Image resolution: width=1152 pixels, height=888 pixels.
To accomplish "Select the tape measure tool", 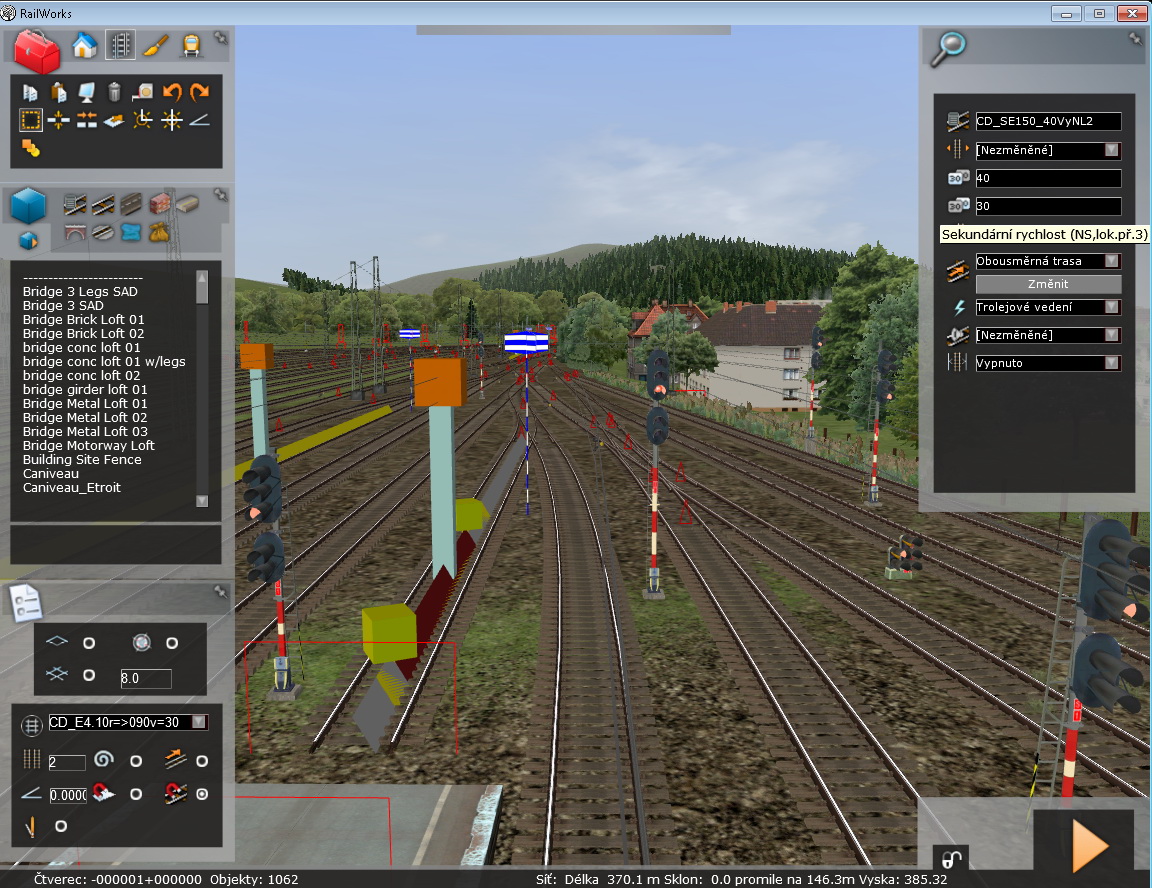I will click(143, 92).
